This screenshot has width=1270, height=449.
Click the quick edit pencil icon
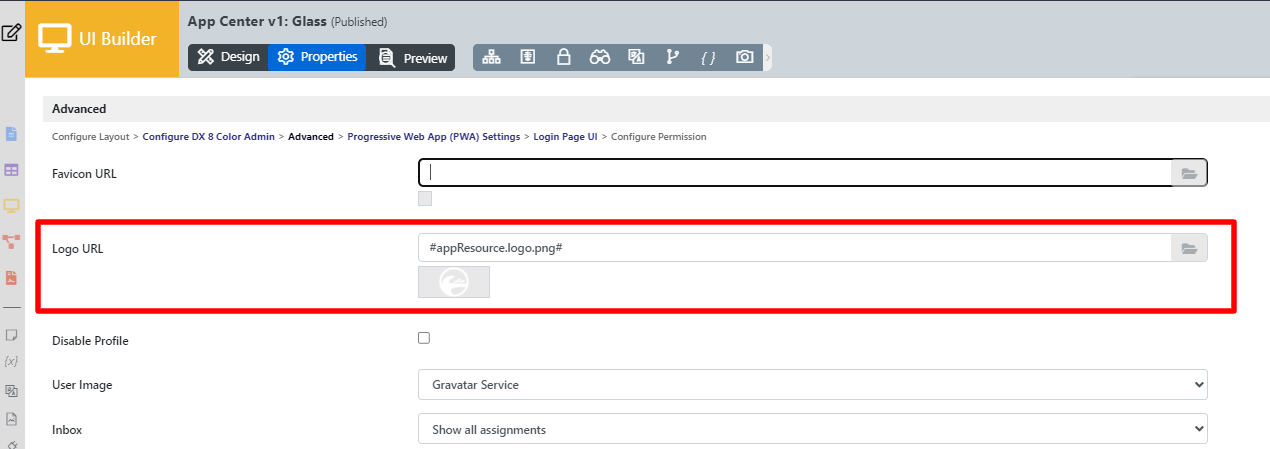click(11, 32)
